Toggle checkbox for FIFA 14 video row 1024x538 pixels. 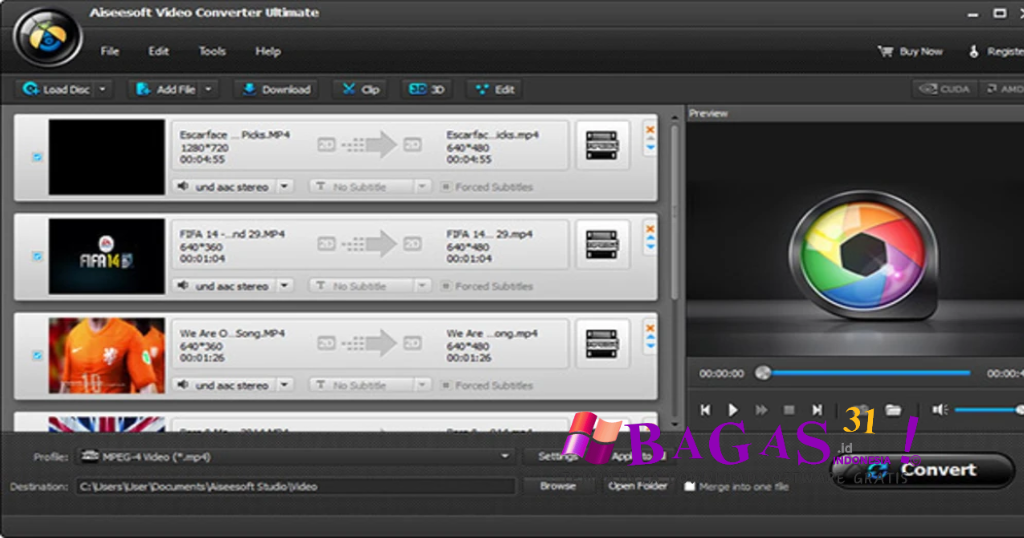[x=37, y=256]
